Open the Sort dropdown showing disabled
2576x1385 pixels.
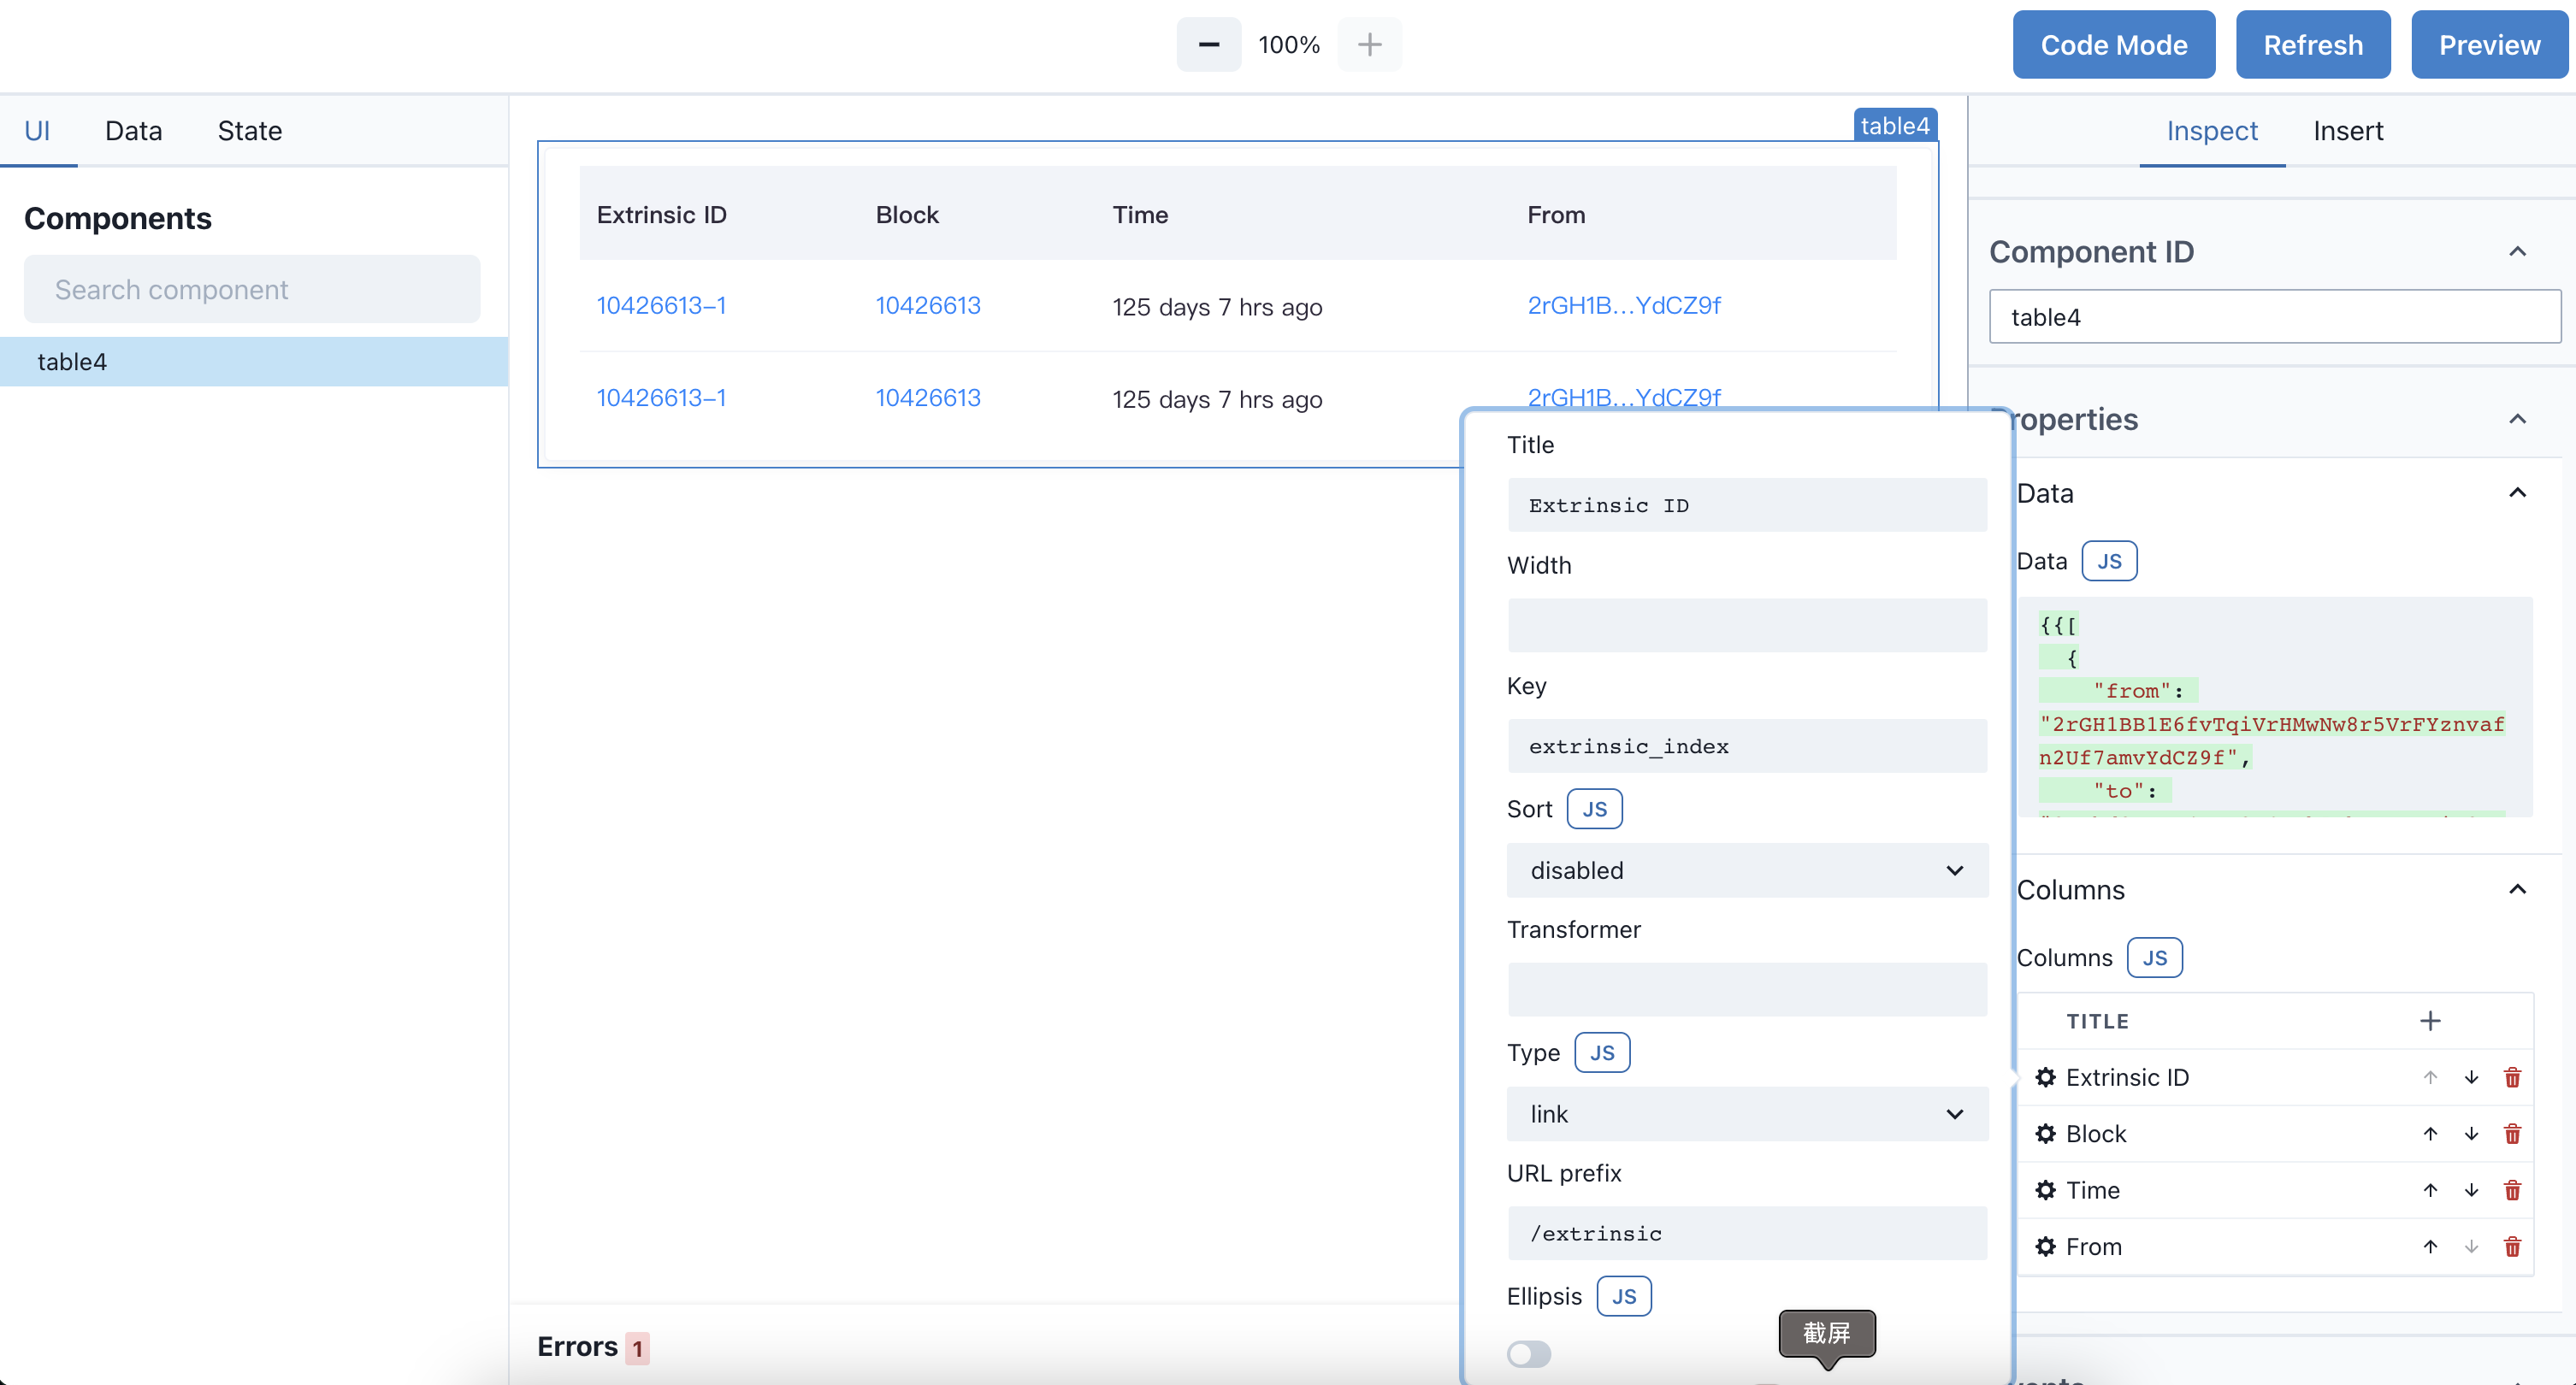(1747, 870)
